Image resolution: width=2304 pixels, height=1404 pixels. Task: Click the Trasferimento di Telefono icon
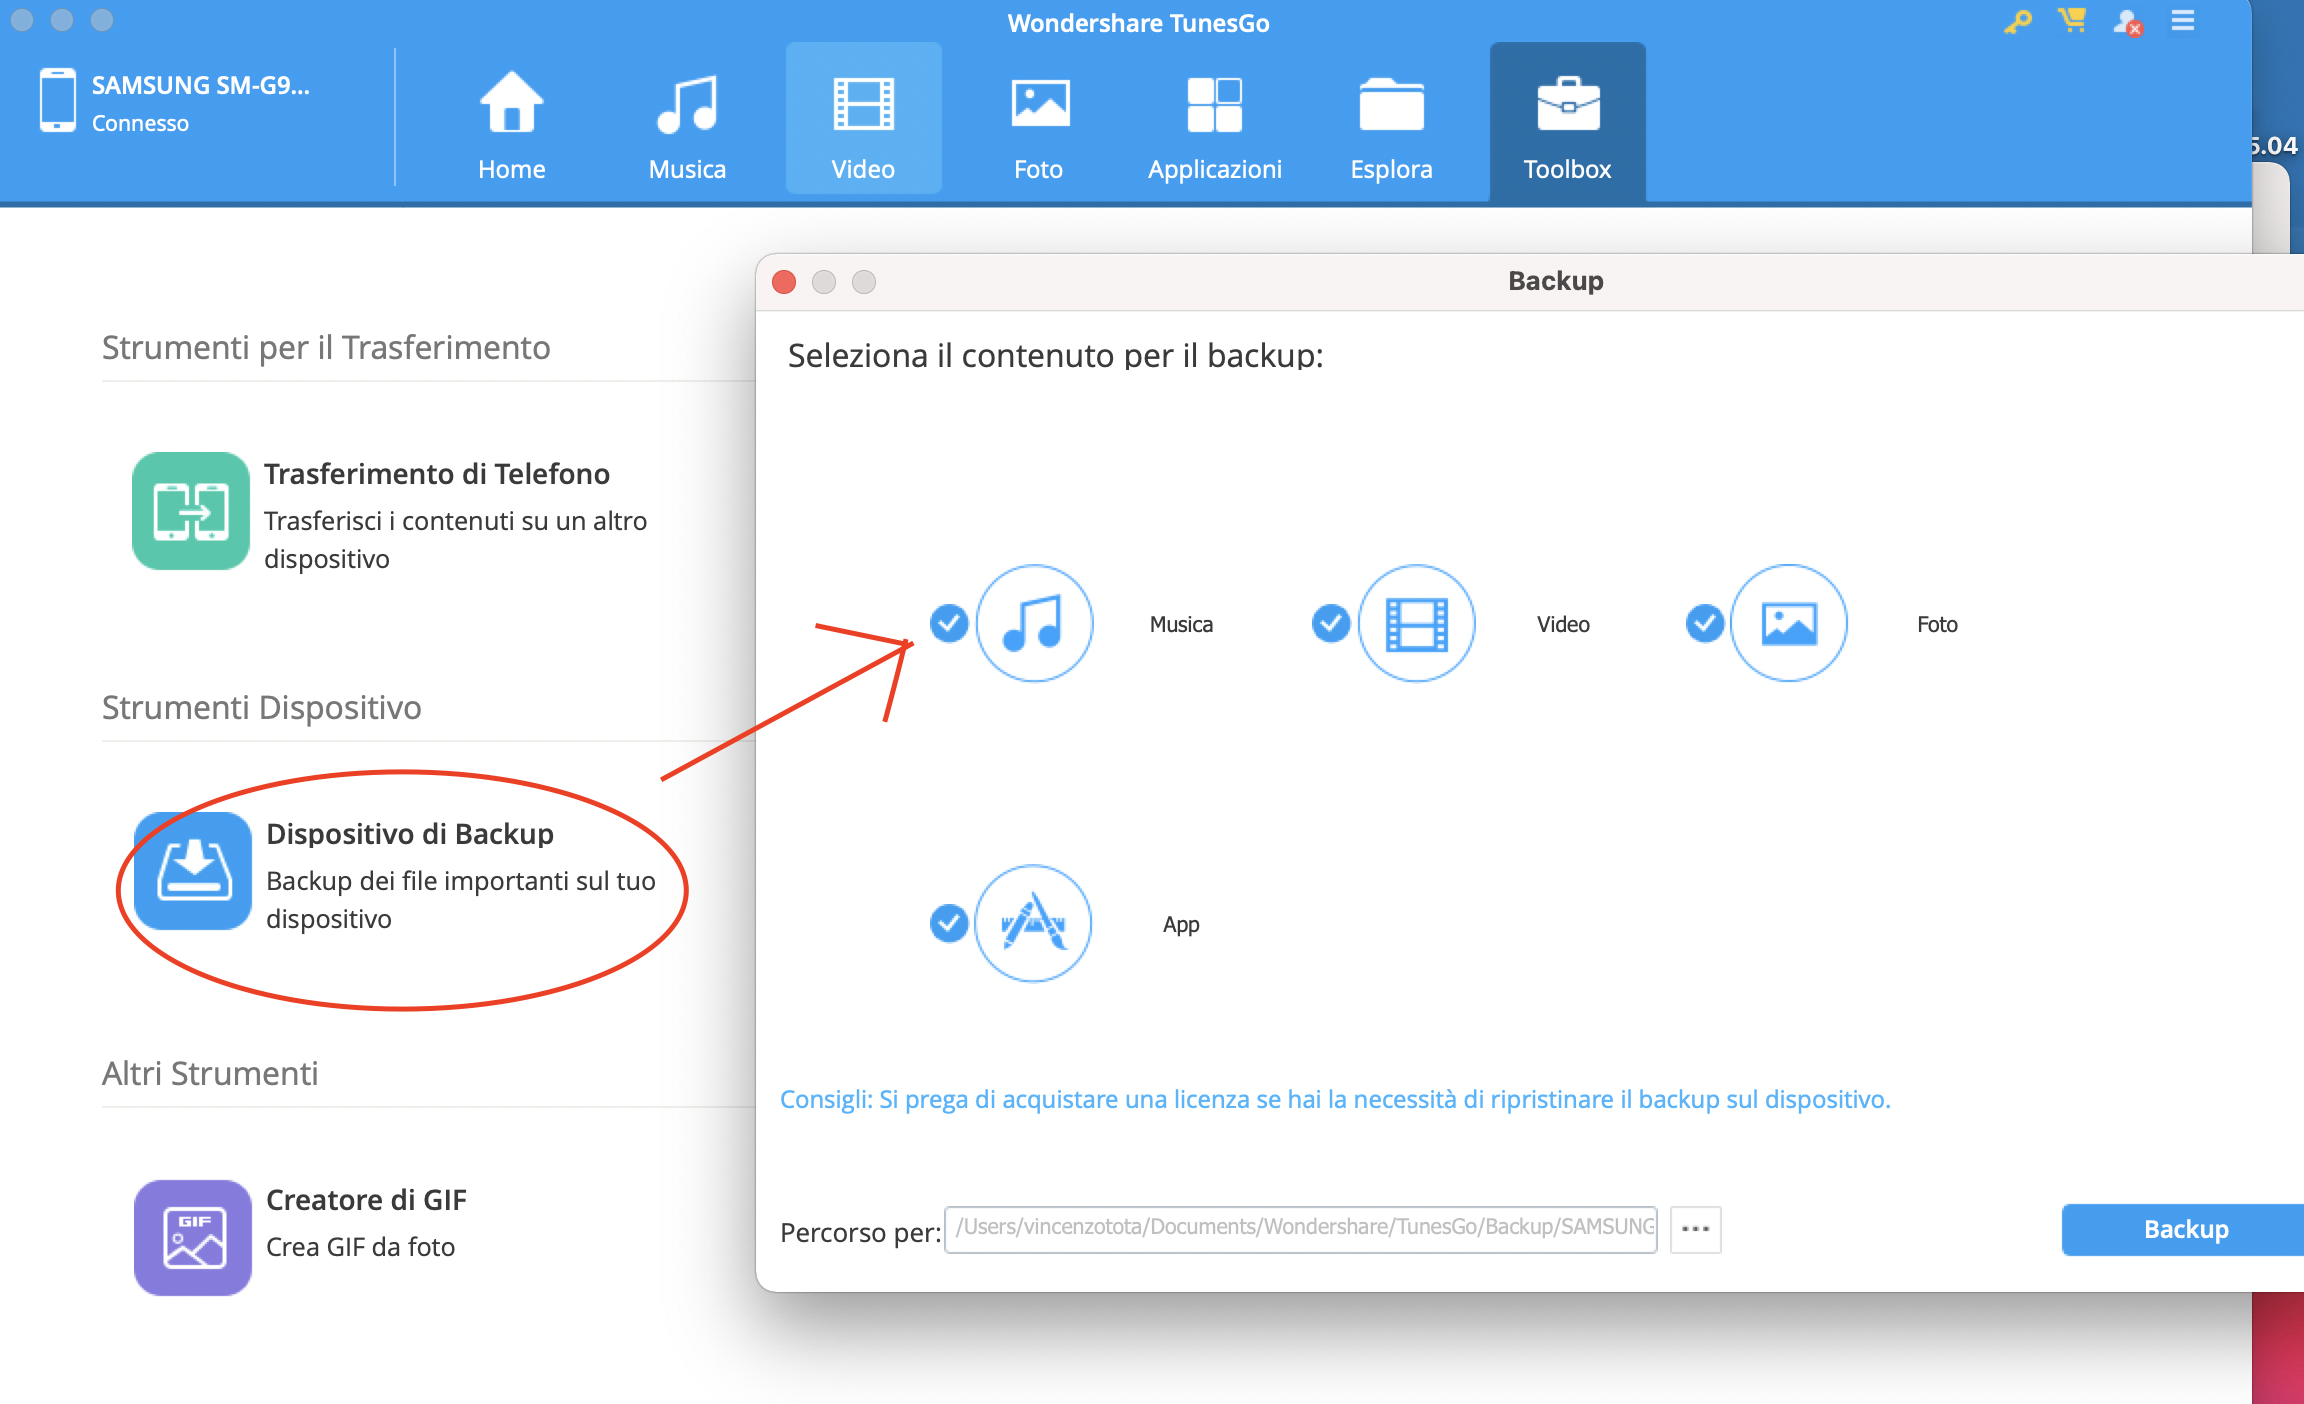(190, 510)
